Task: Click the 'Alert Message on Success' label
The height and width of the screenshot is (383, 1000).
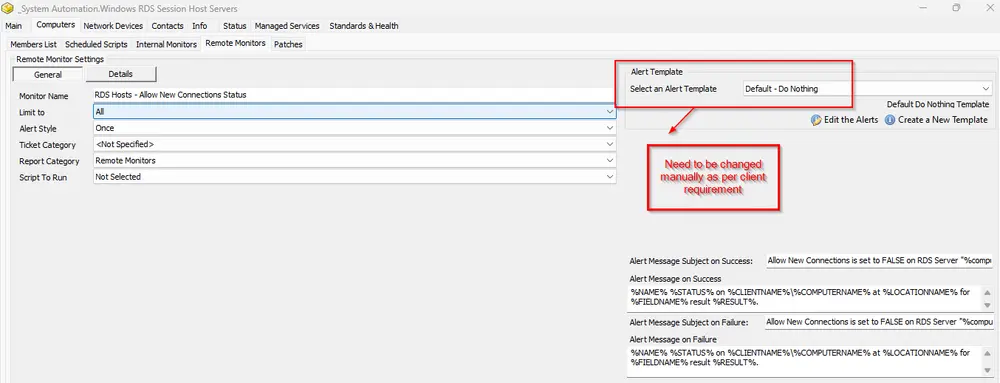Action: click(x=675, y=279)
